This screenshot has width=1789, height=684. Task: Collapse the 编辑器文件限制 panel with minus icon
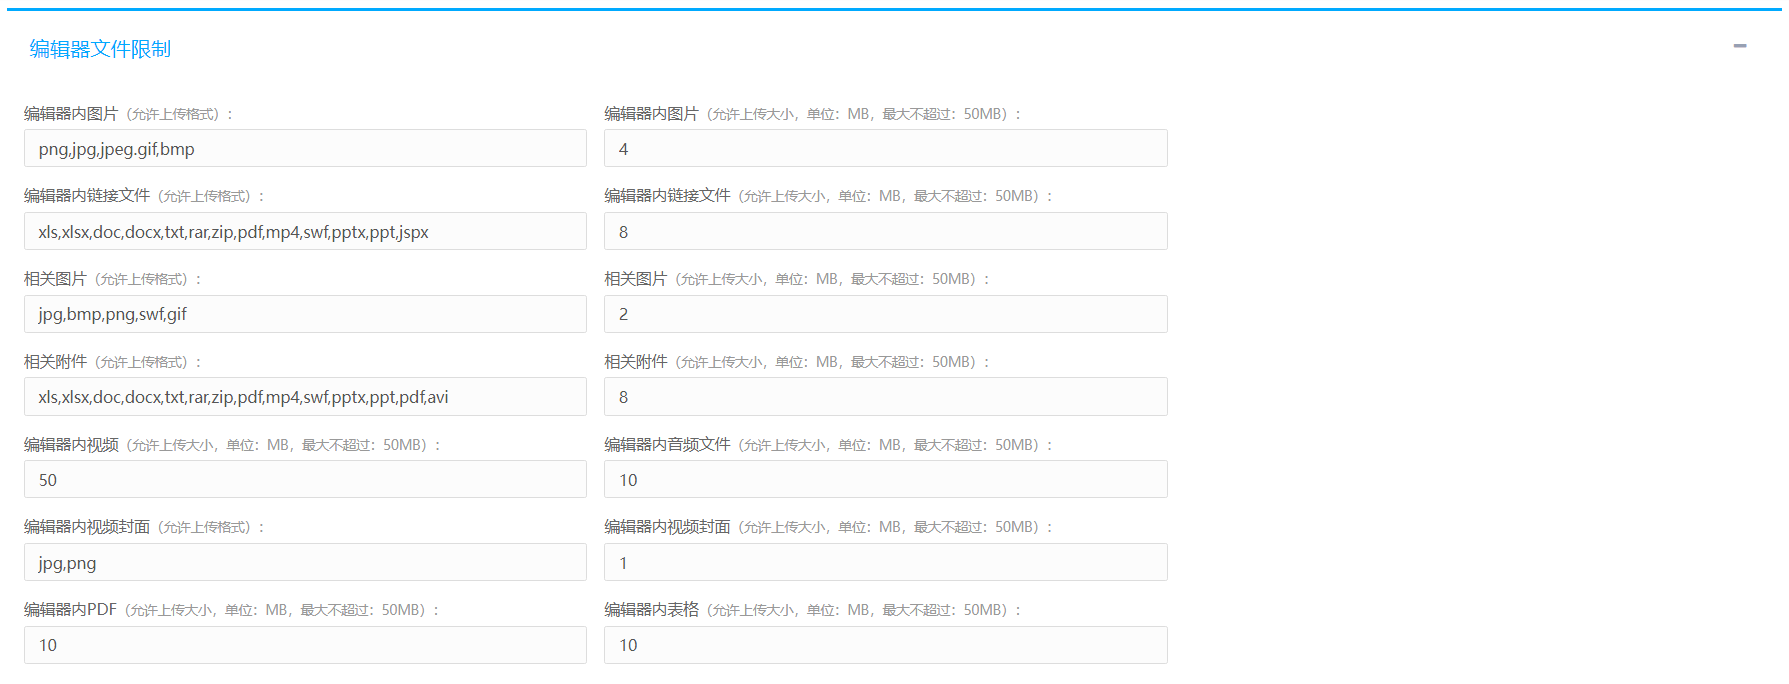(1740, 46)
